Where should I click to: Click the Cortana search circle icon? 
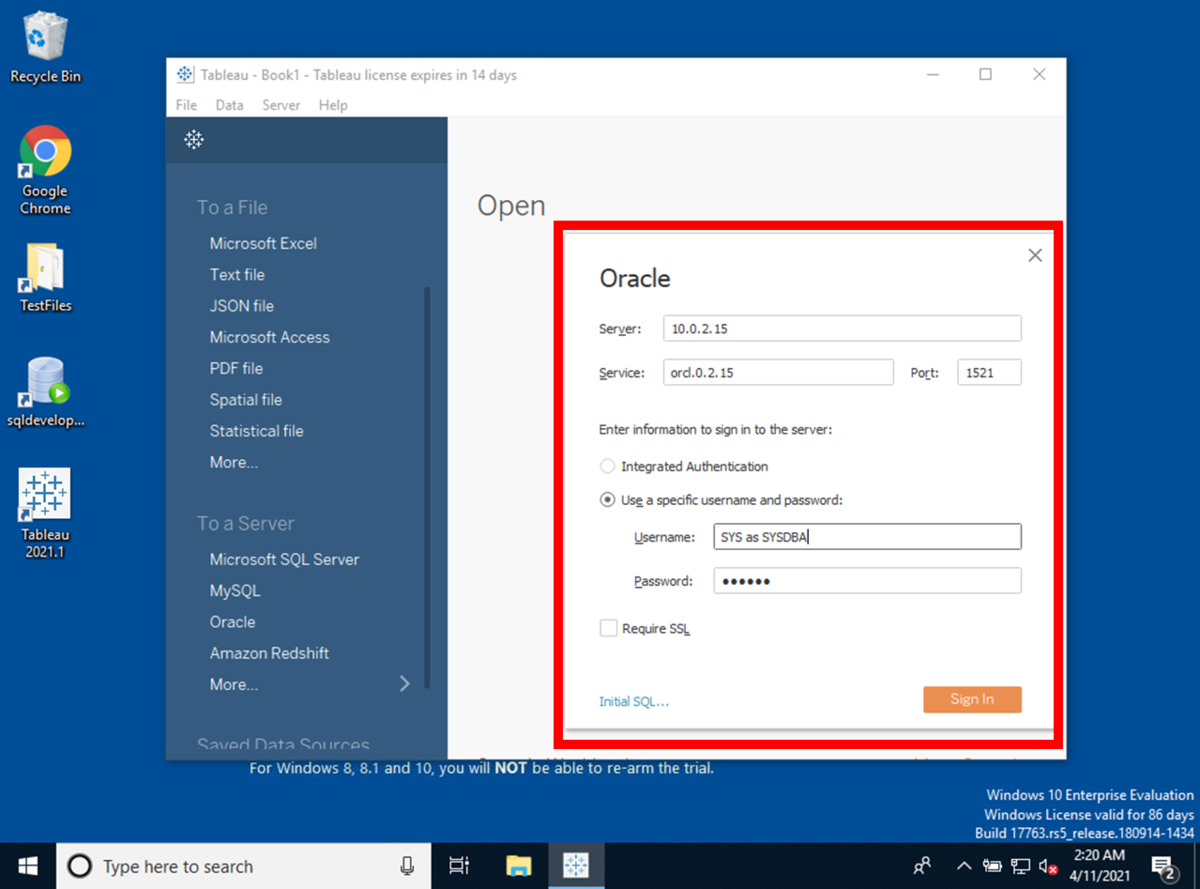tap(80, 866)
